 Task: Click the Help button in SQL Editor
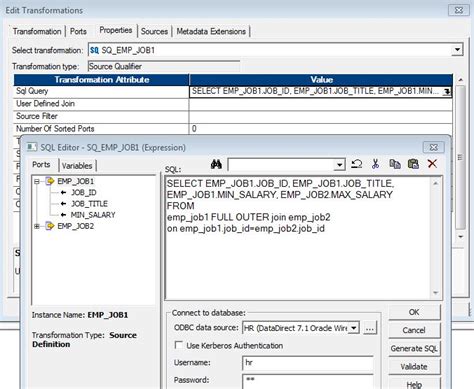coord(414,384)
